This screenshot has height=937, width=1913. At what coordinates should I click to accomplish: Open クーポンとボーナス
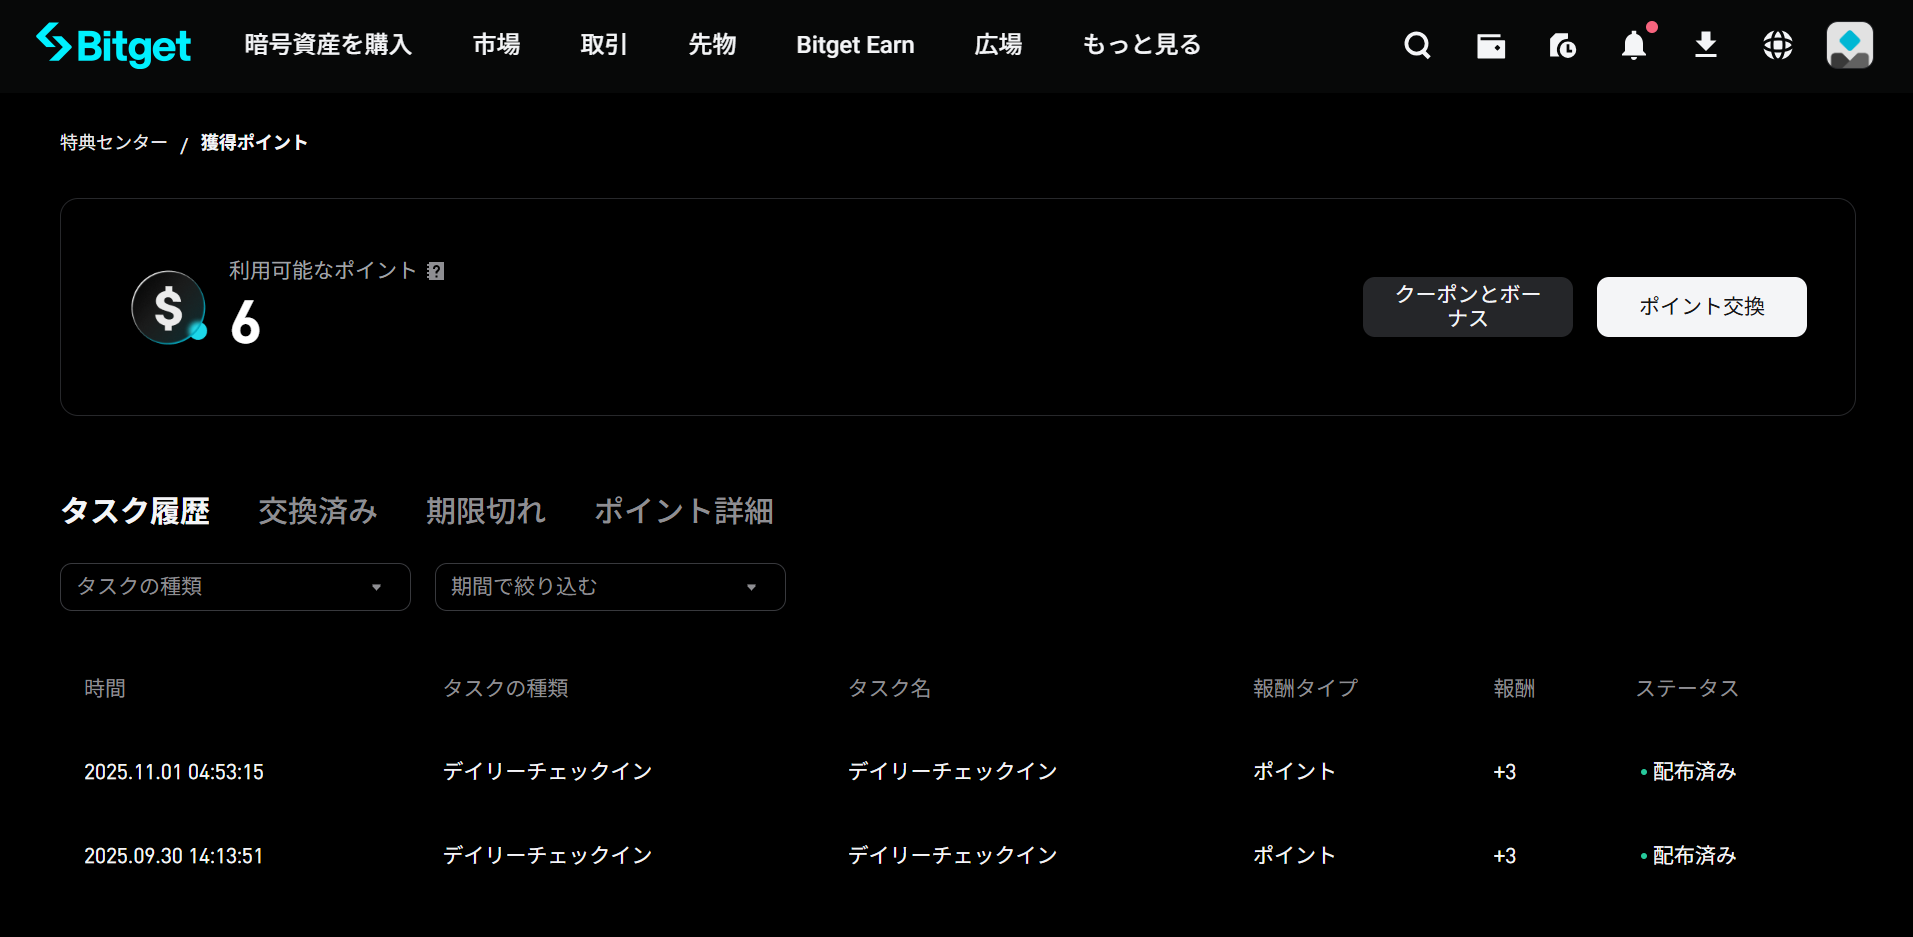[1466, 307]
